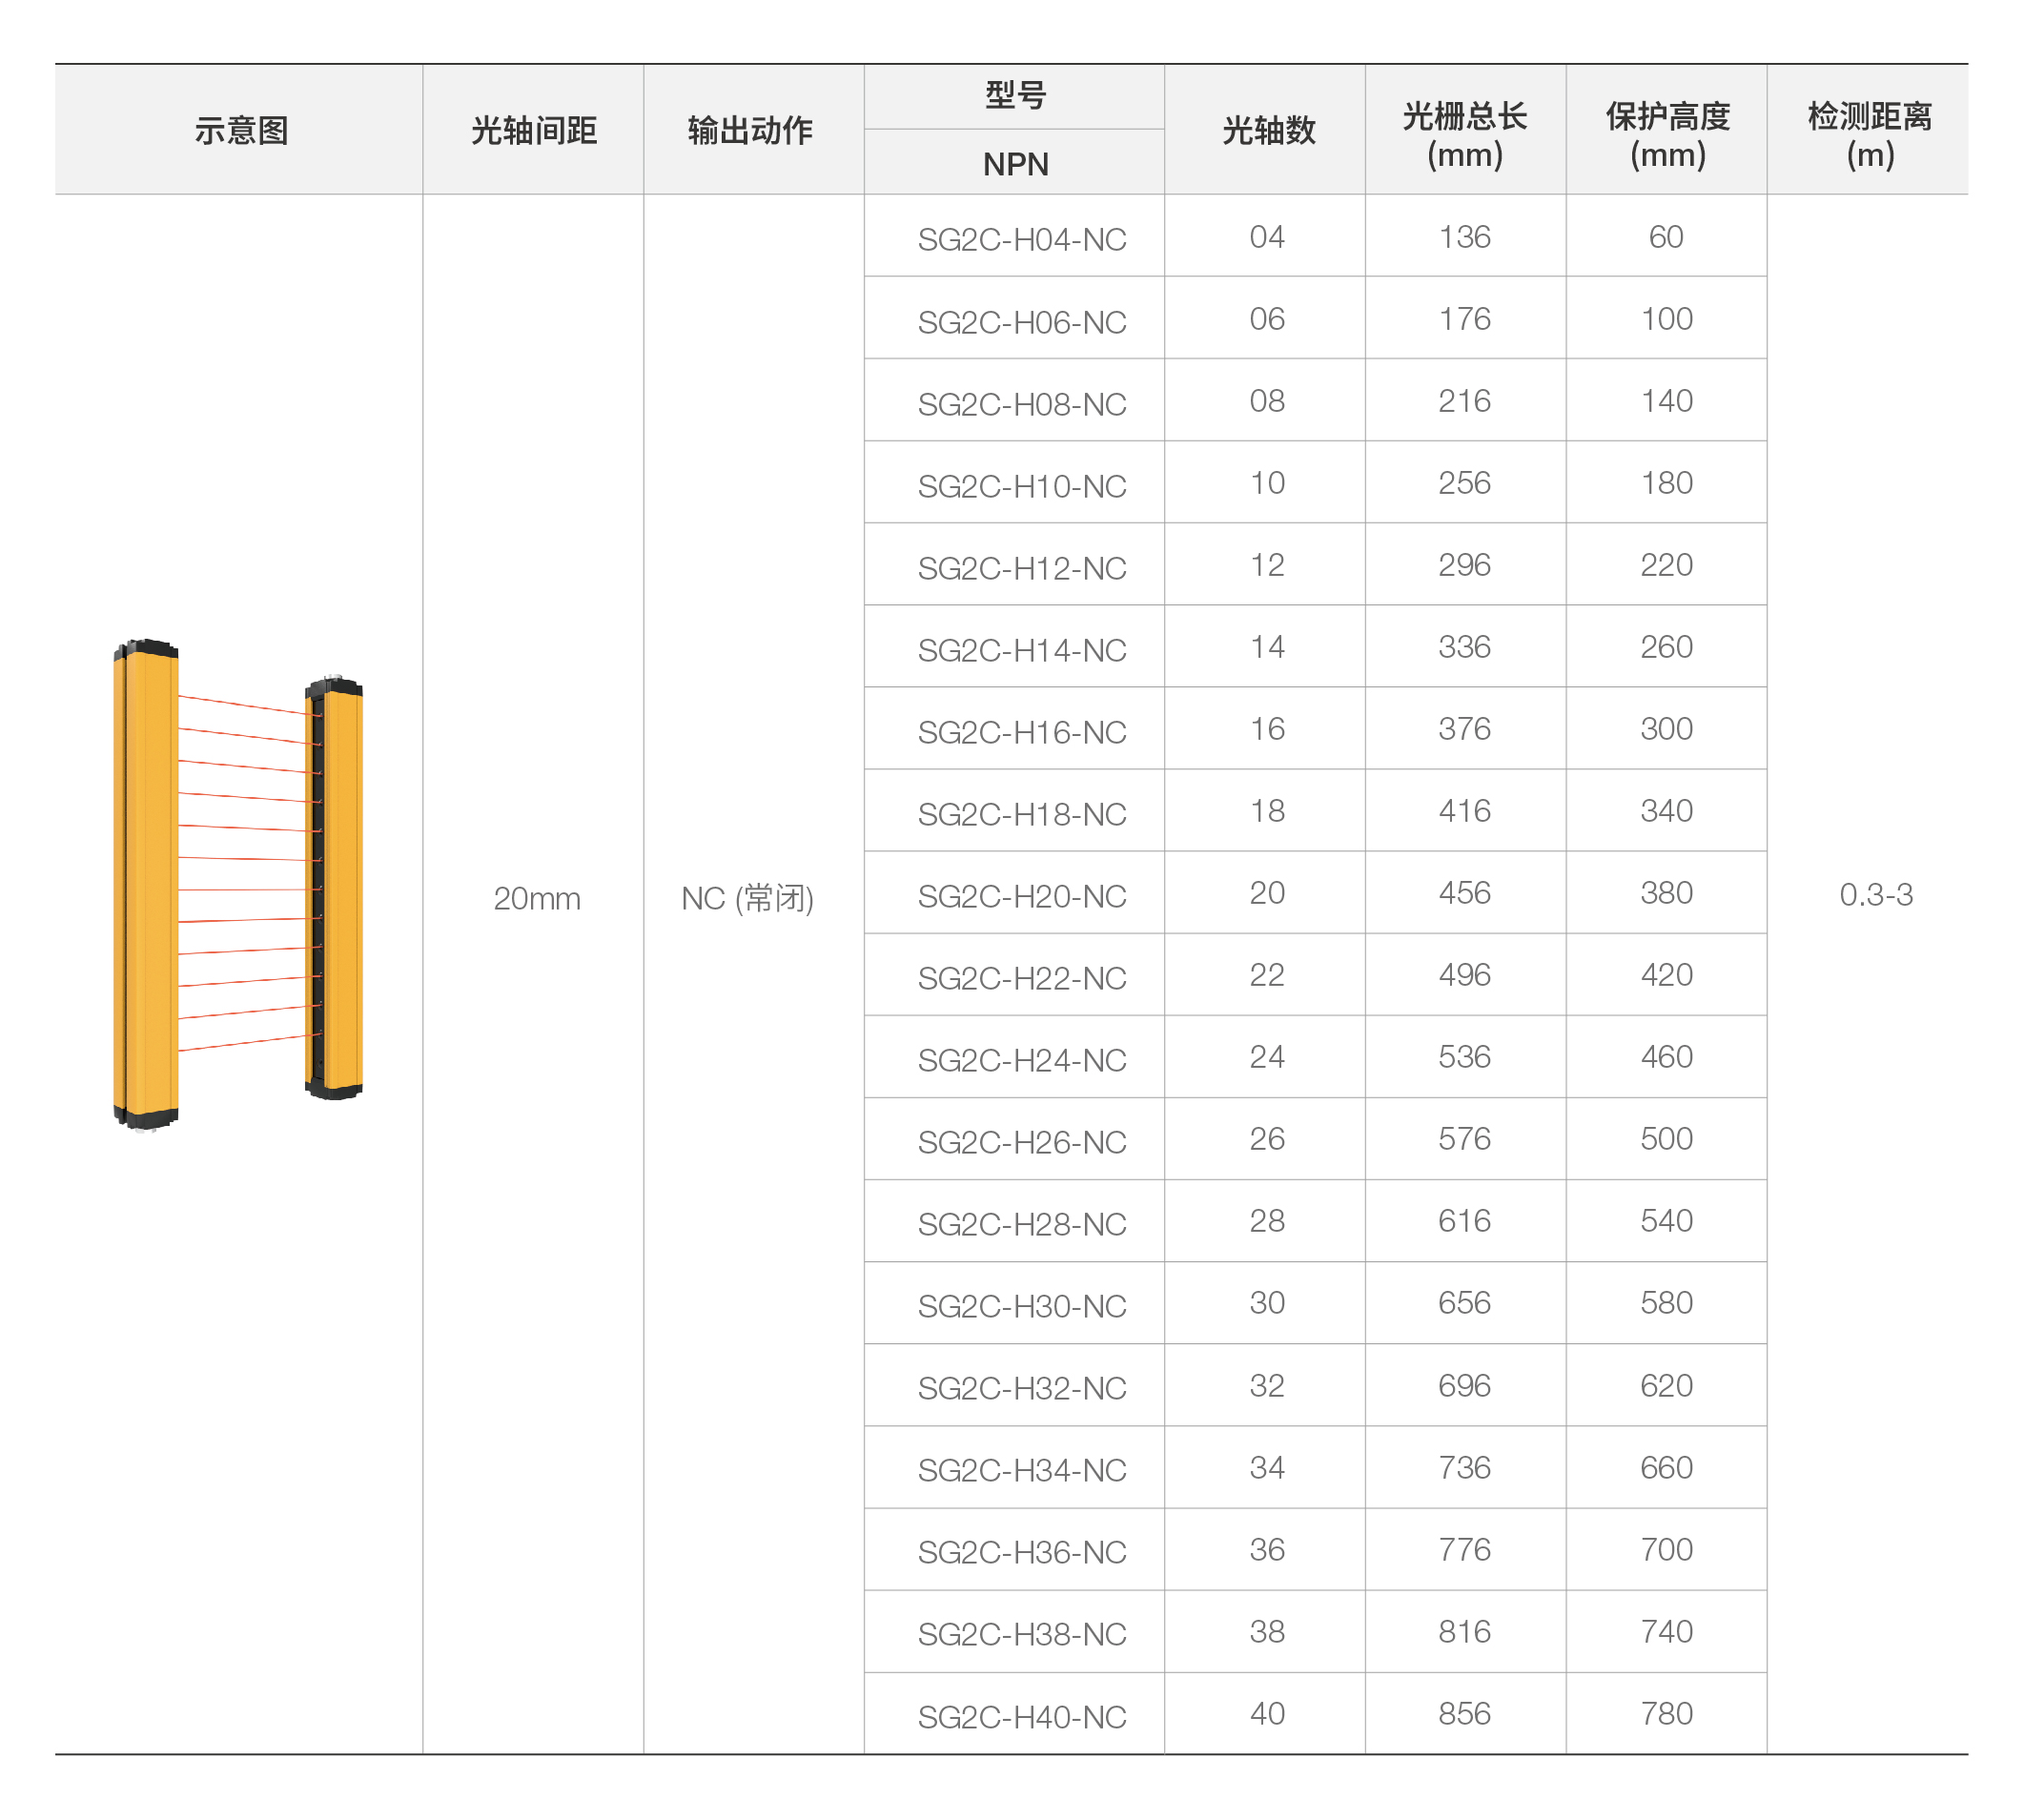Click the 光栅总长 (mm) header
The width and height of the screenshot is (2024, 1820).
coord(1464,134)
